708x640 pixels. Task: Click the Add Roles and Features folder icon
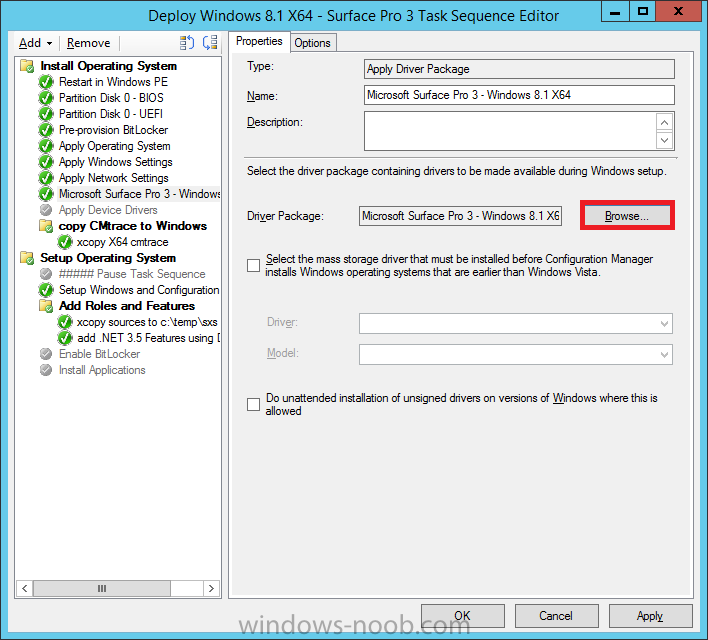pyautogui.click(x=46, y=306)
